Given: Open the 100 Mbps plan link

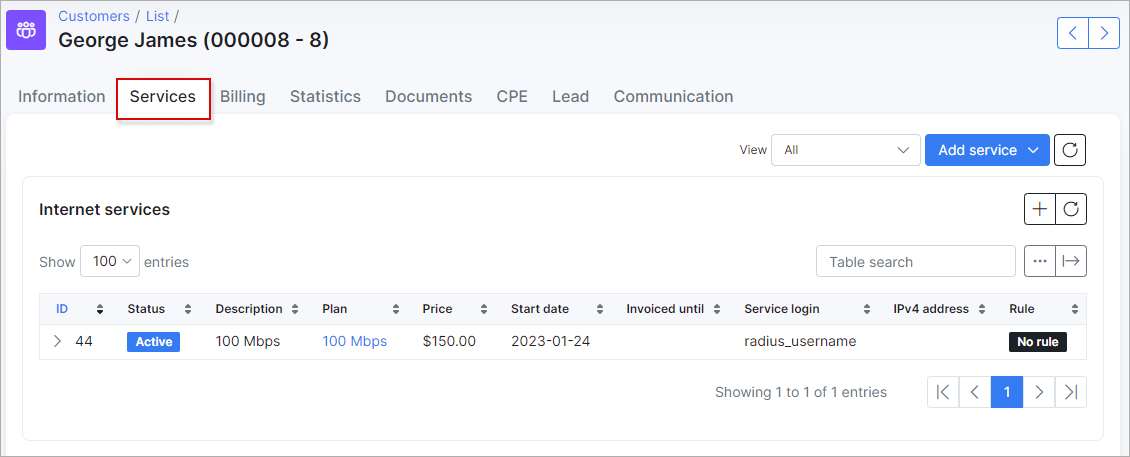Looking at the screenshot, I should (x=355, y=342).
